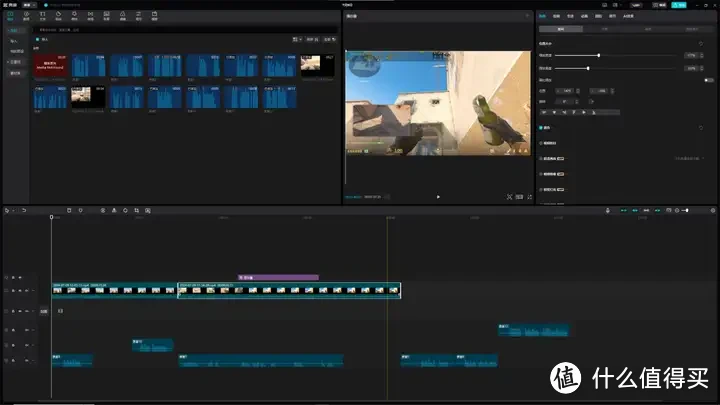This screenshot has height=405, width=720.
Task: Collapse the Local item in left sidebar
Action: tap(15, 30)
